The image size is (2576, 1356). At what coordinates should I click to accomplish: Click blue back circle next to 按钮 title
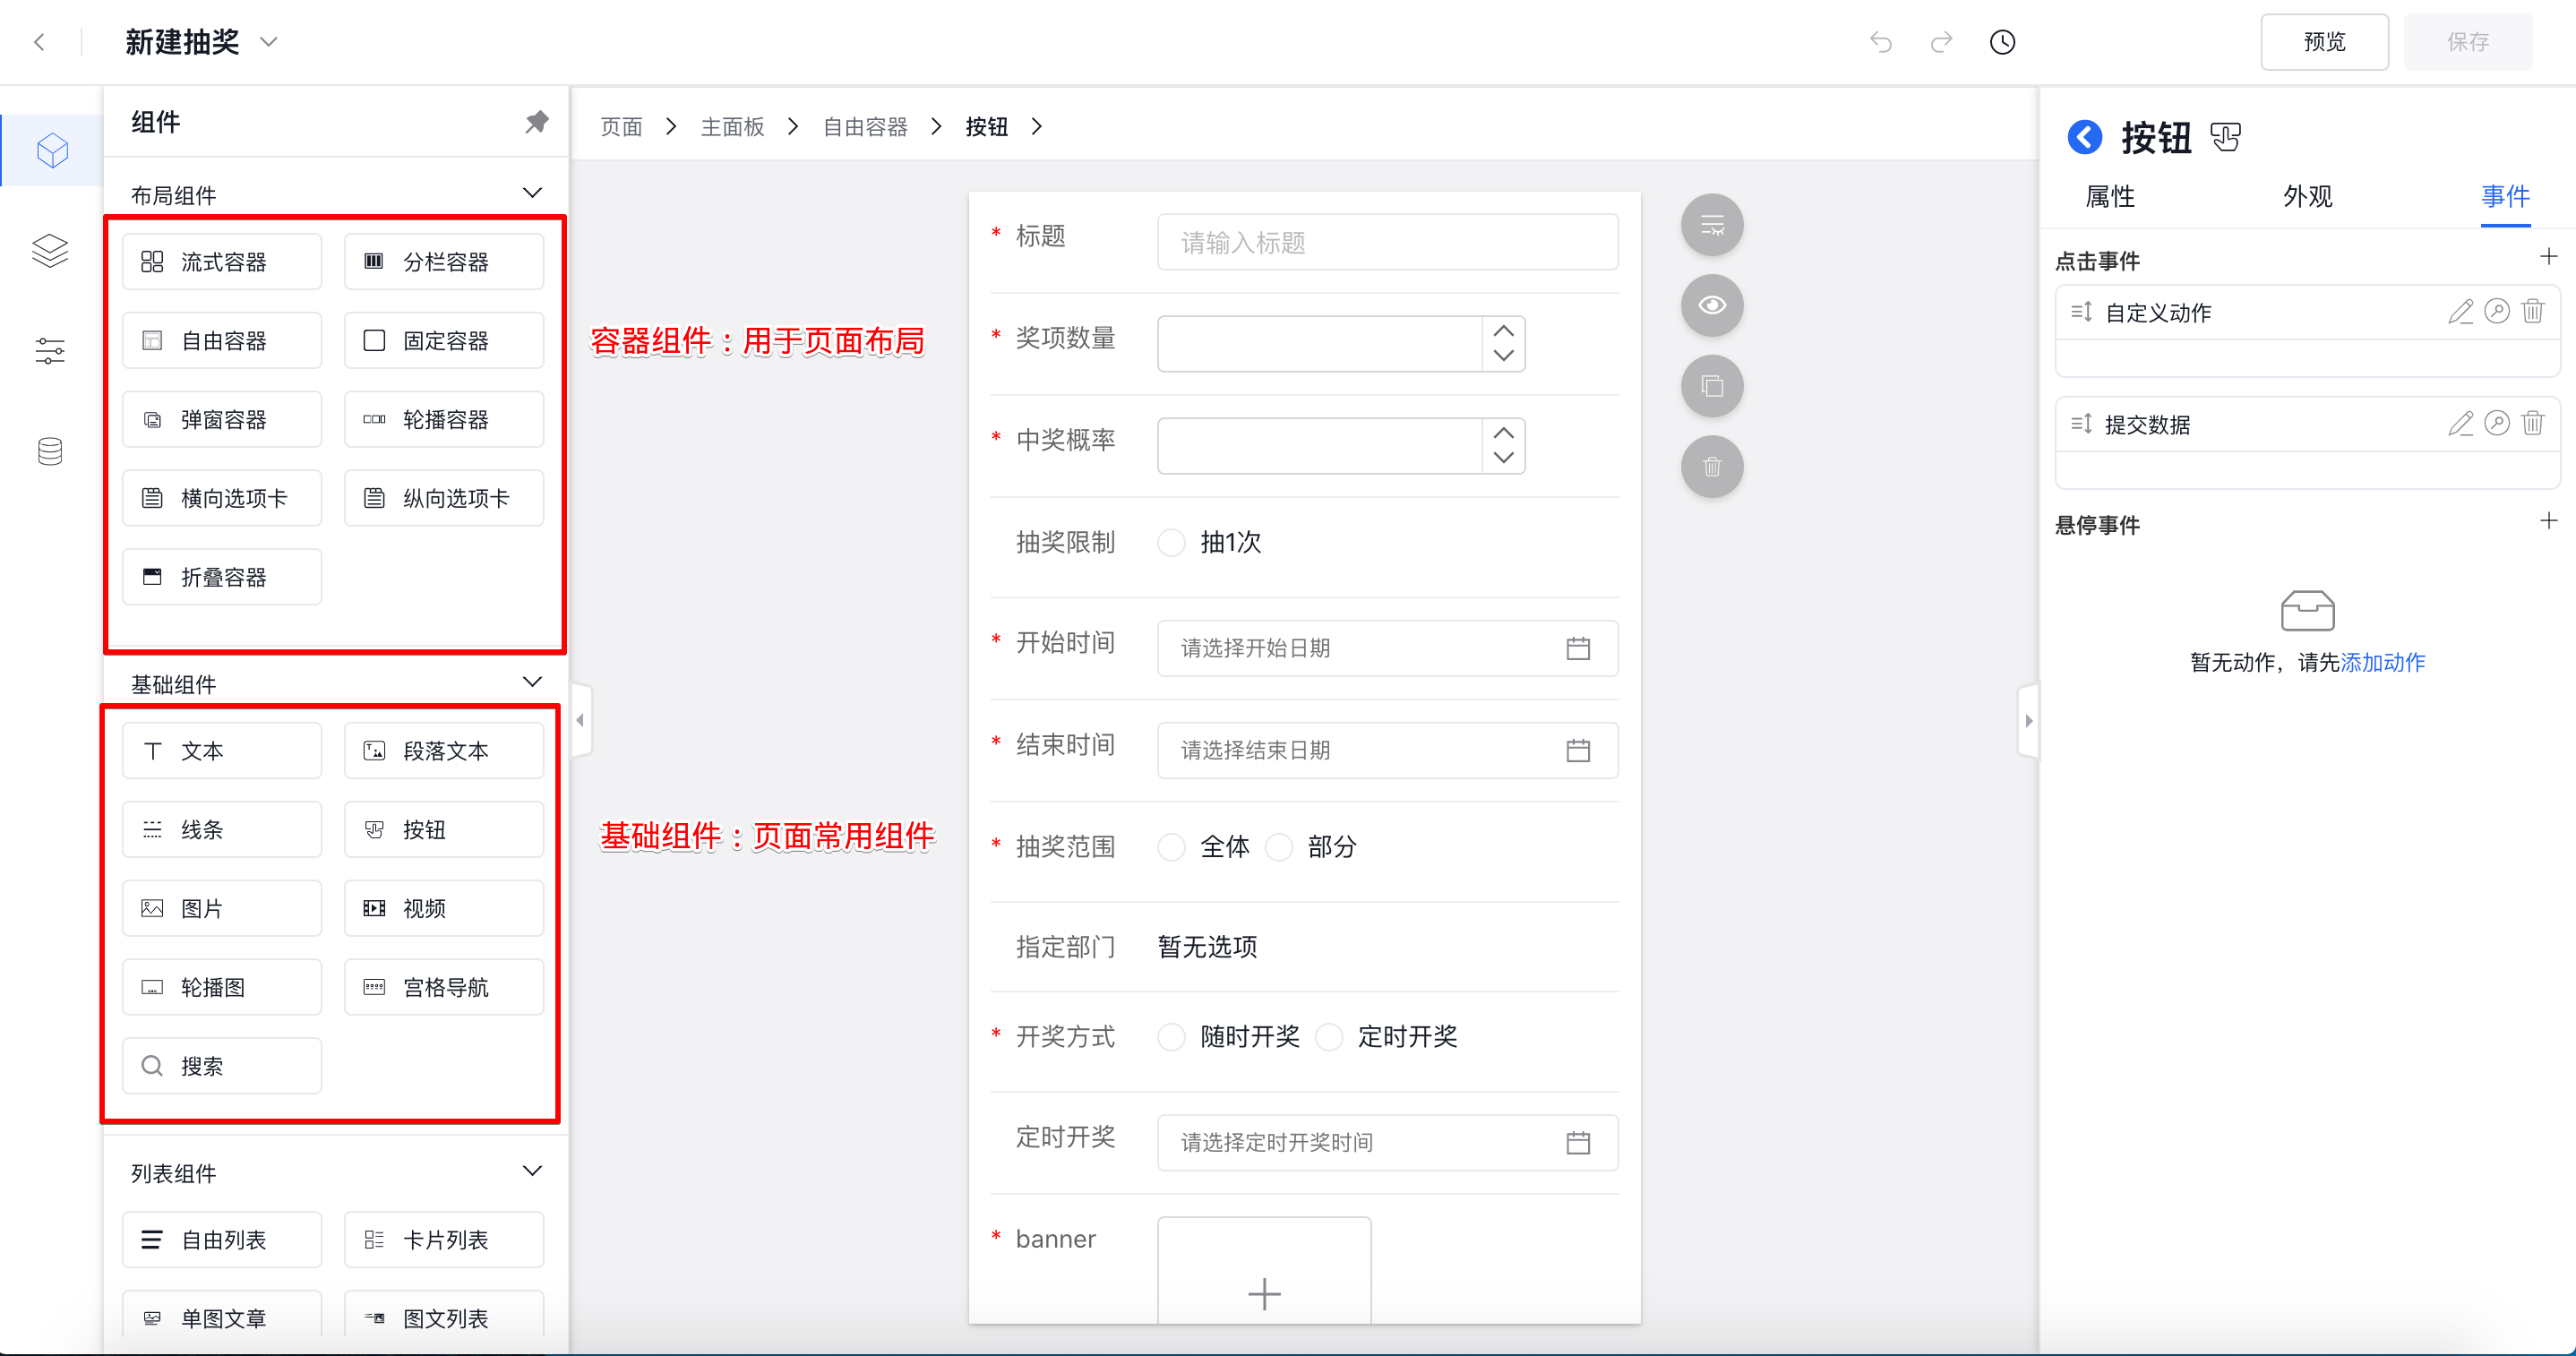(2085, 137)
